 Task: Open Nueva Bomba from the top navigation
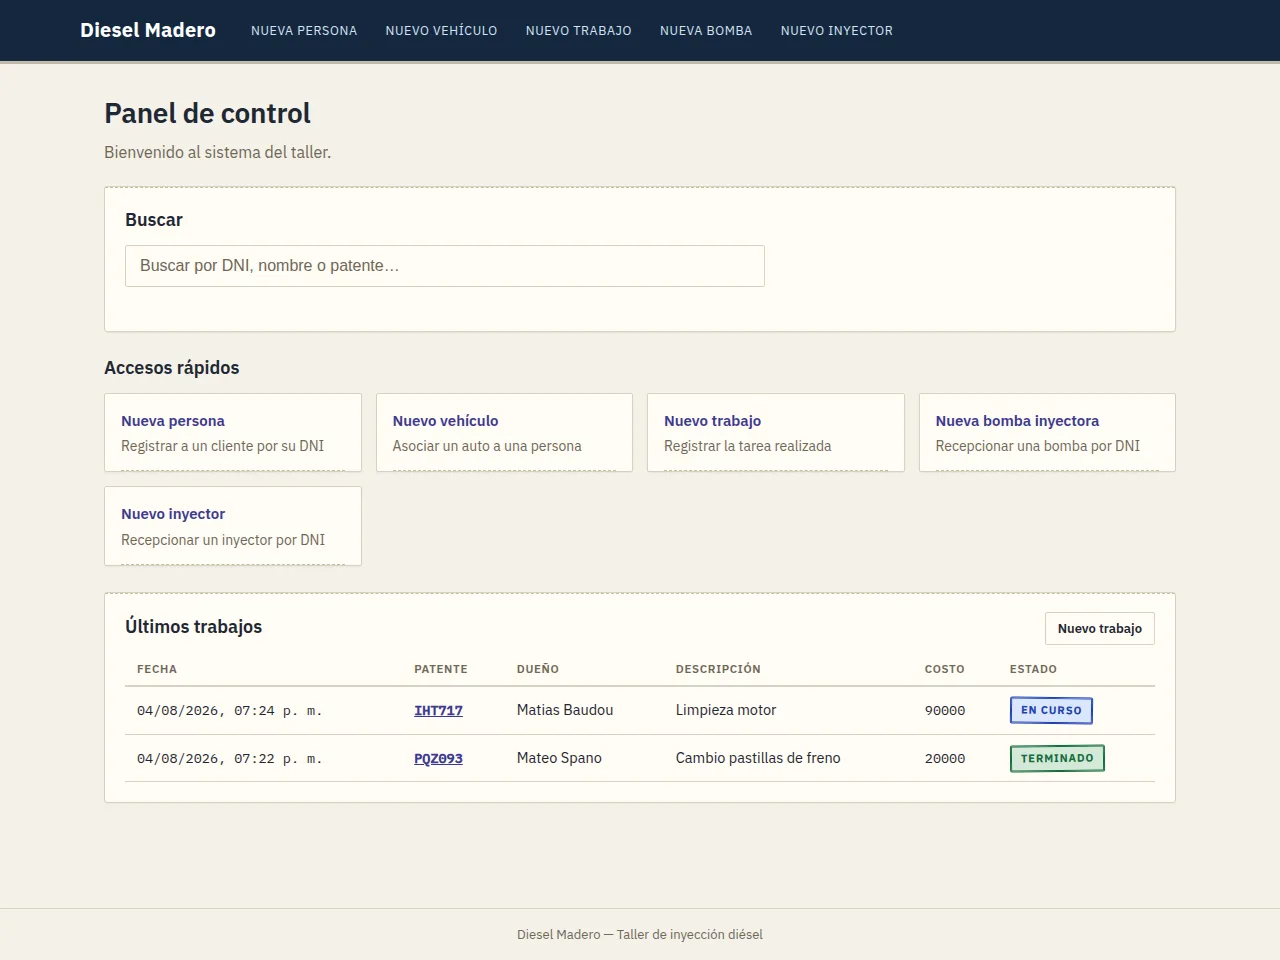[x=706, y=31]
